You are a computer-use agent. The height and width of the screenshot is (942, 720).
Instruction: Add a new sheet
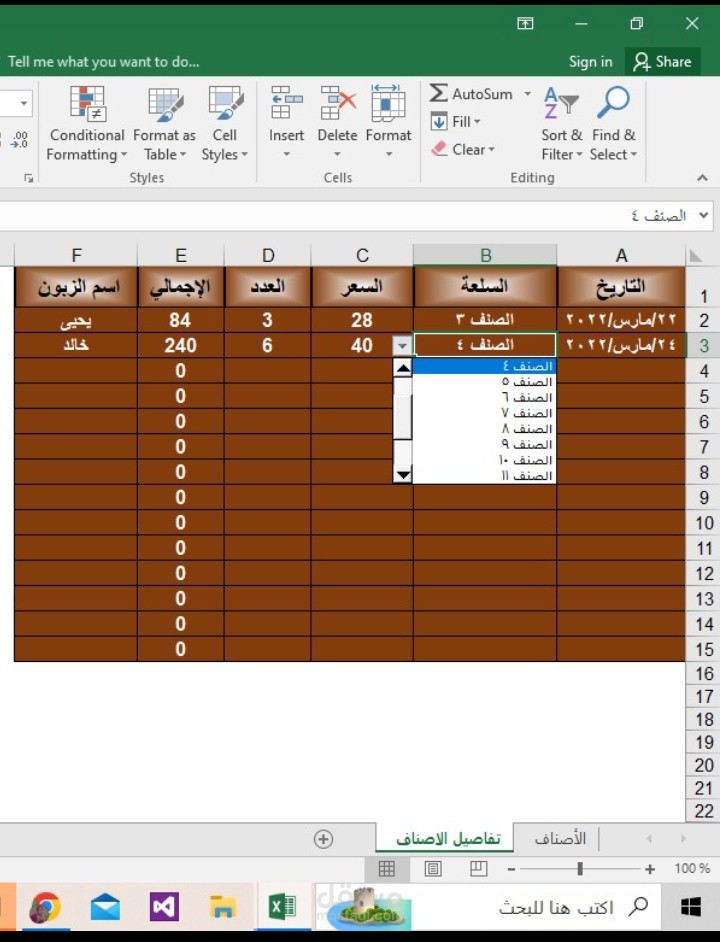323,839
